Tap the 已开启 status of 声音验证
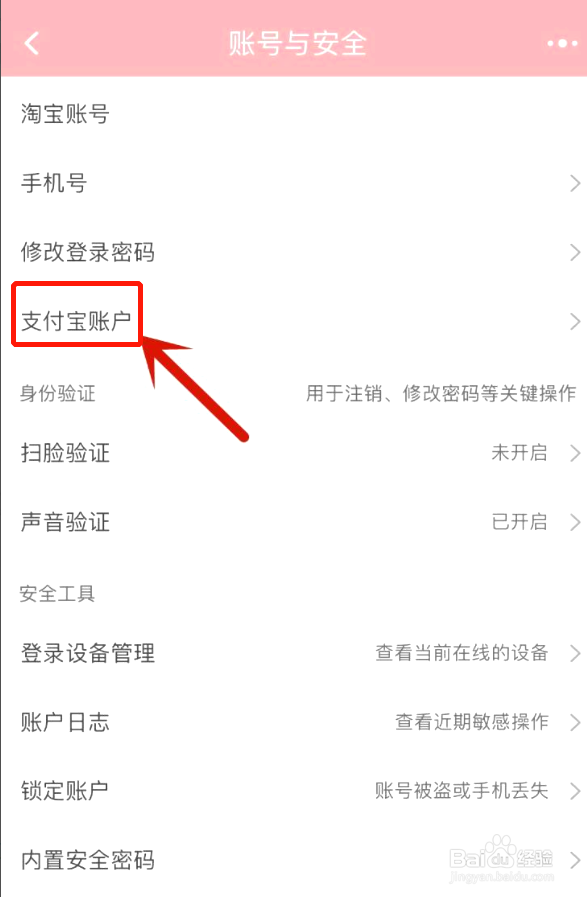This screenshot has width=587, height=897. click(519, 522)
